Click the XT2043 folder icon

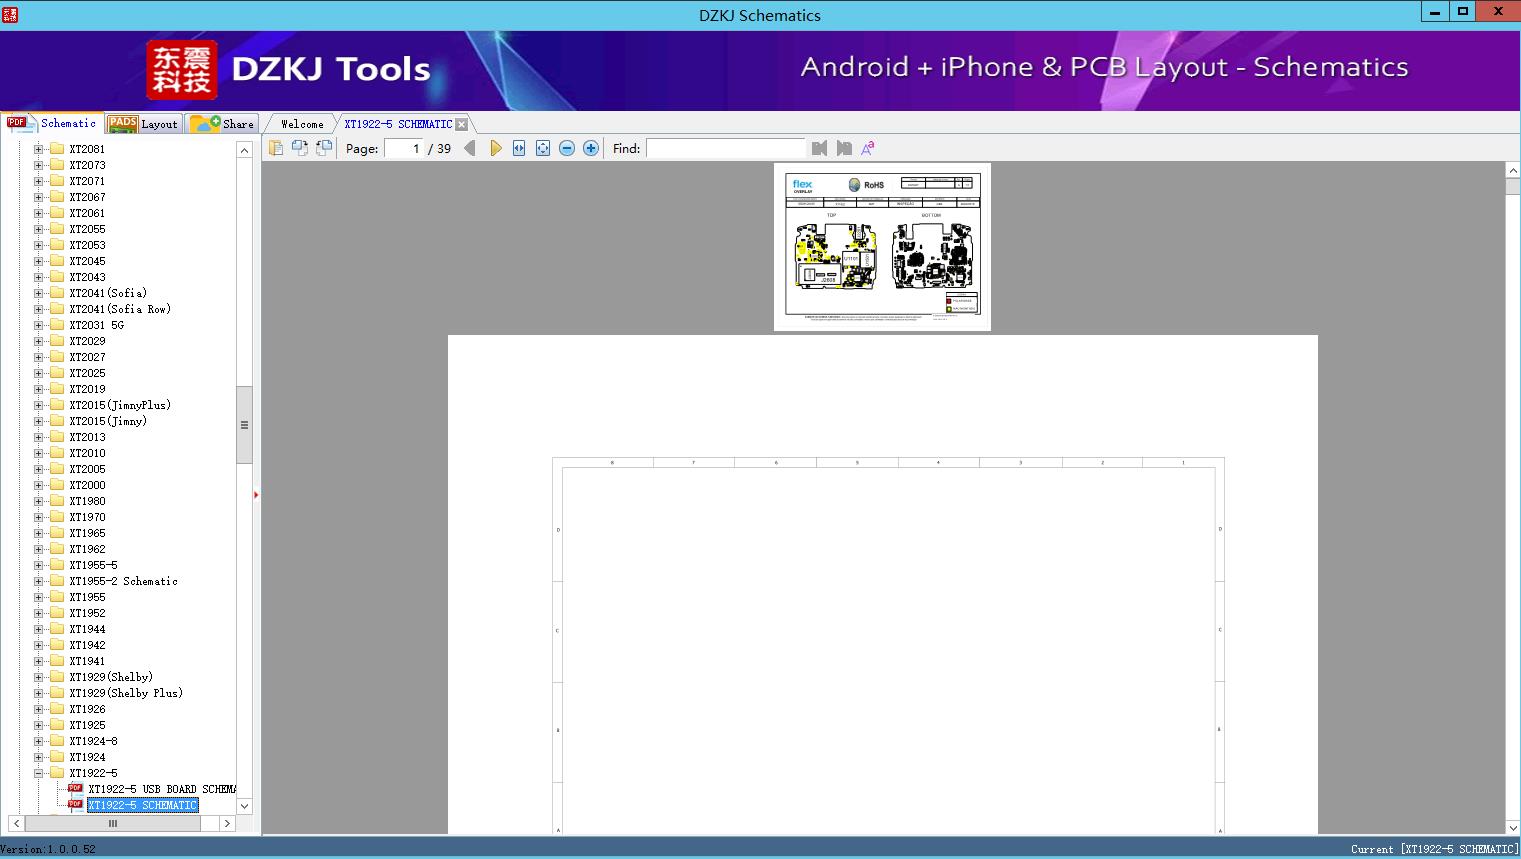57,277
